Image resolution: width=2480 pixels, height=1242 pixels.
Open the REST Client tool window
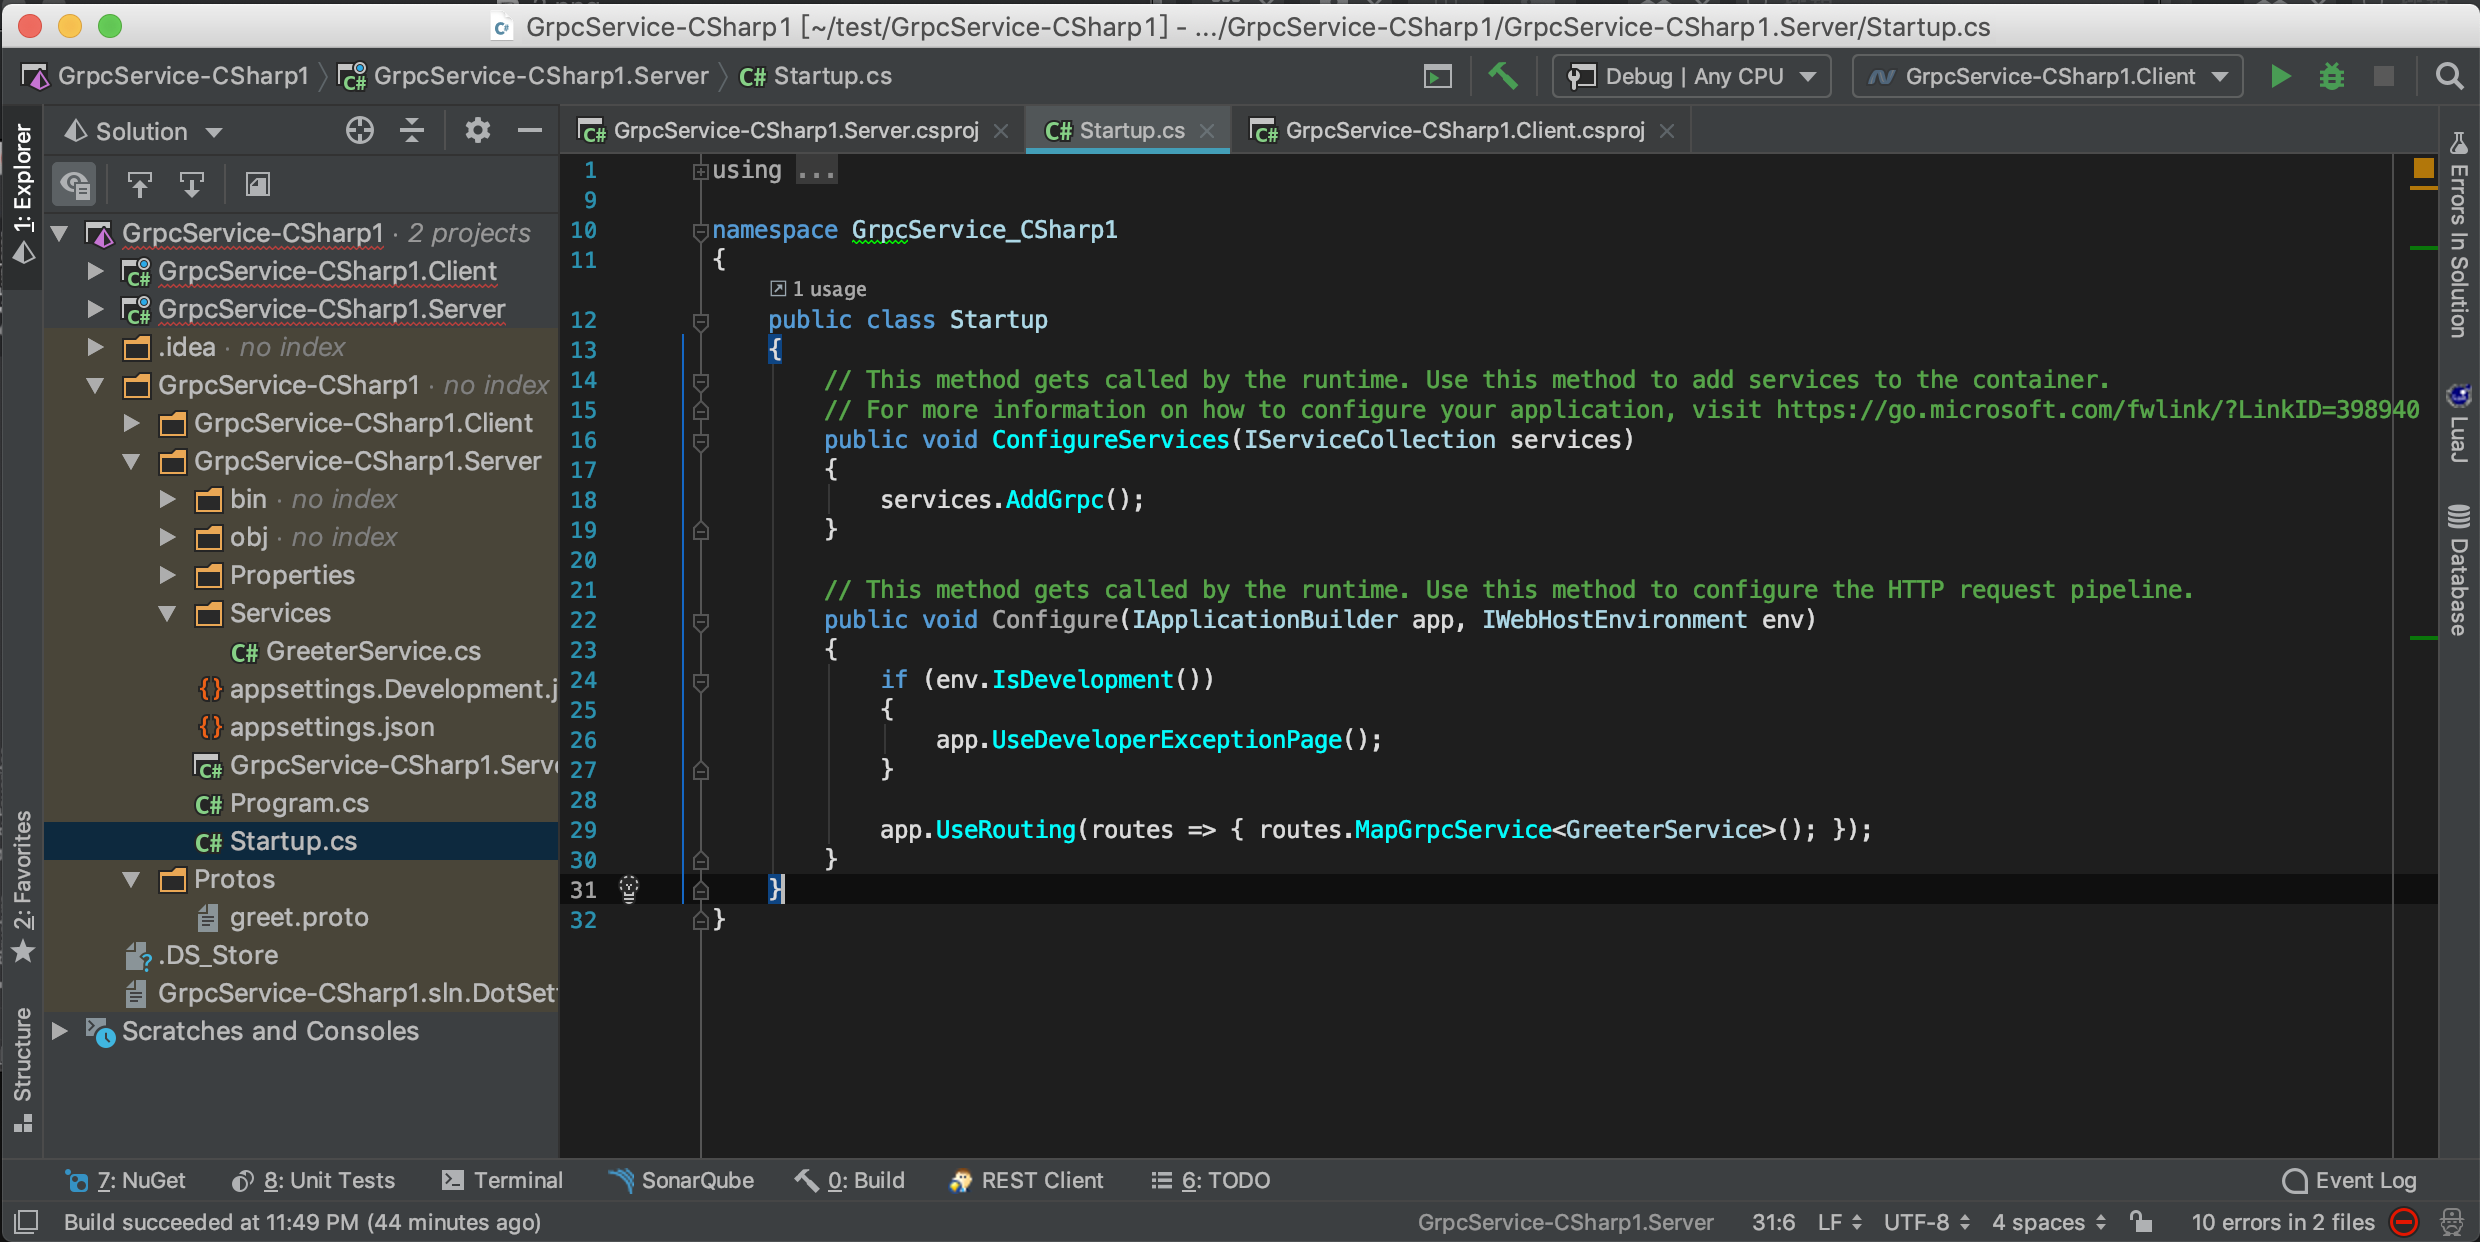click(1026, 1181)
